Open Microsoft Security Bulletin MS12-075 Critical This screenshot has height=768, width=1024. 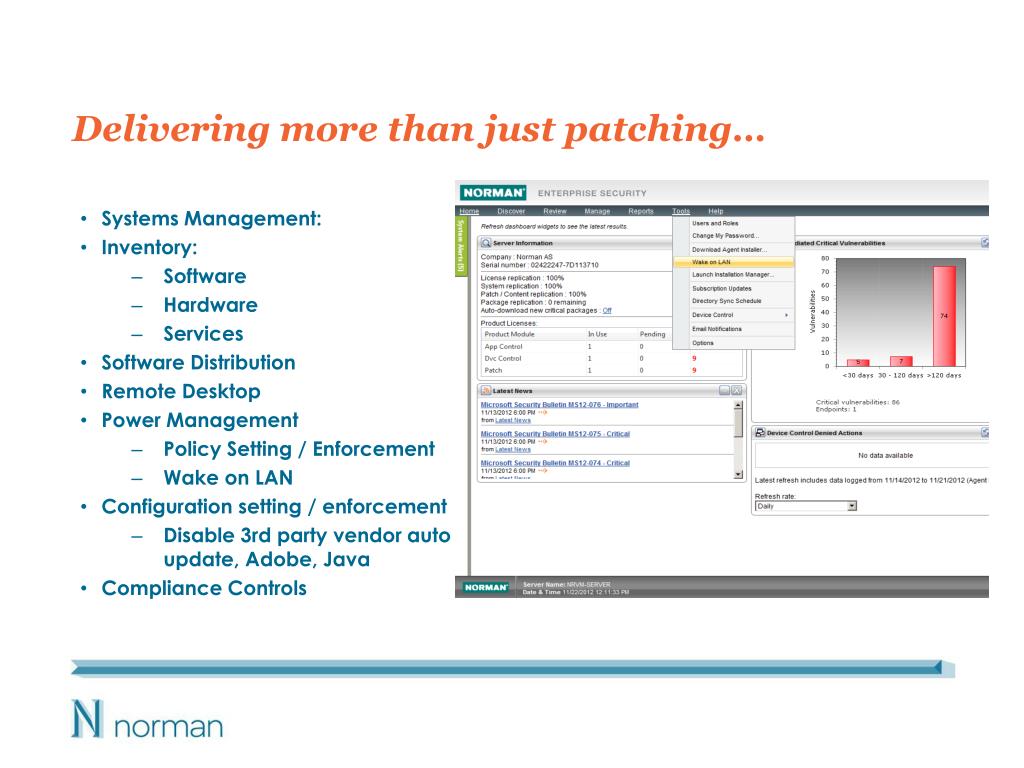pyautogui.click(x=555, y=434)
